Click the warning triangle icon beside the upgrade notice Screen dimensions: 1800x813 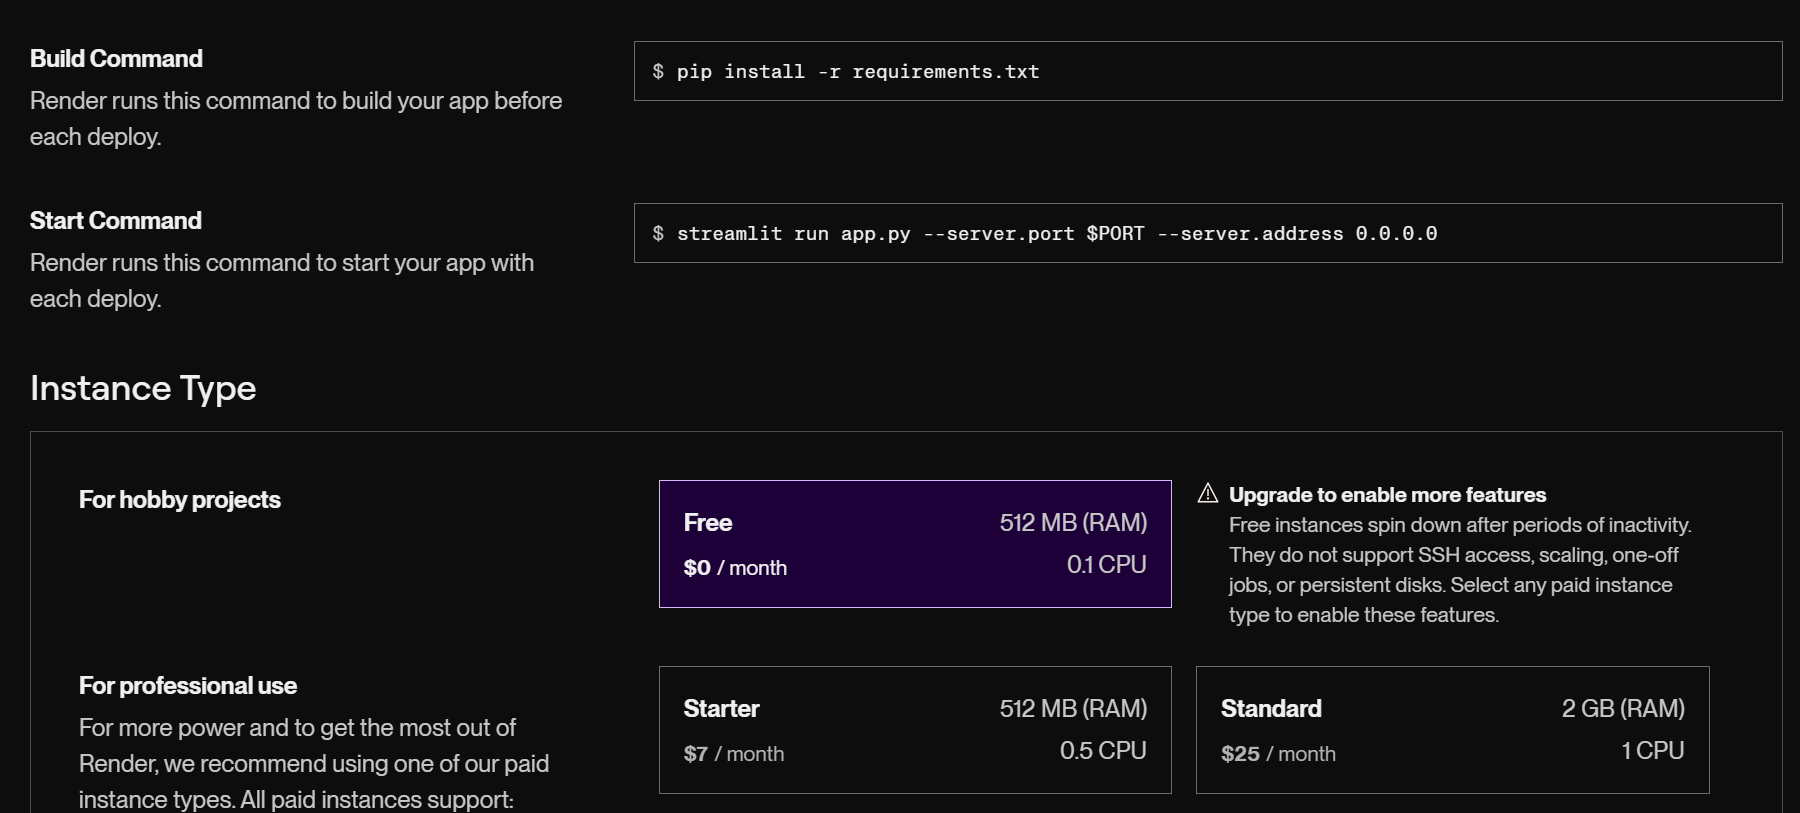(1208, 493)
